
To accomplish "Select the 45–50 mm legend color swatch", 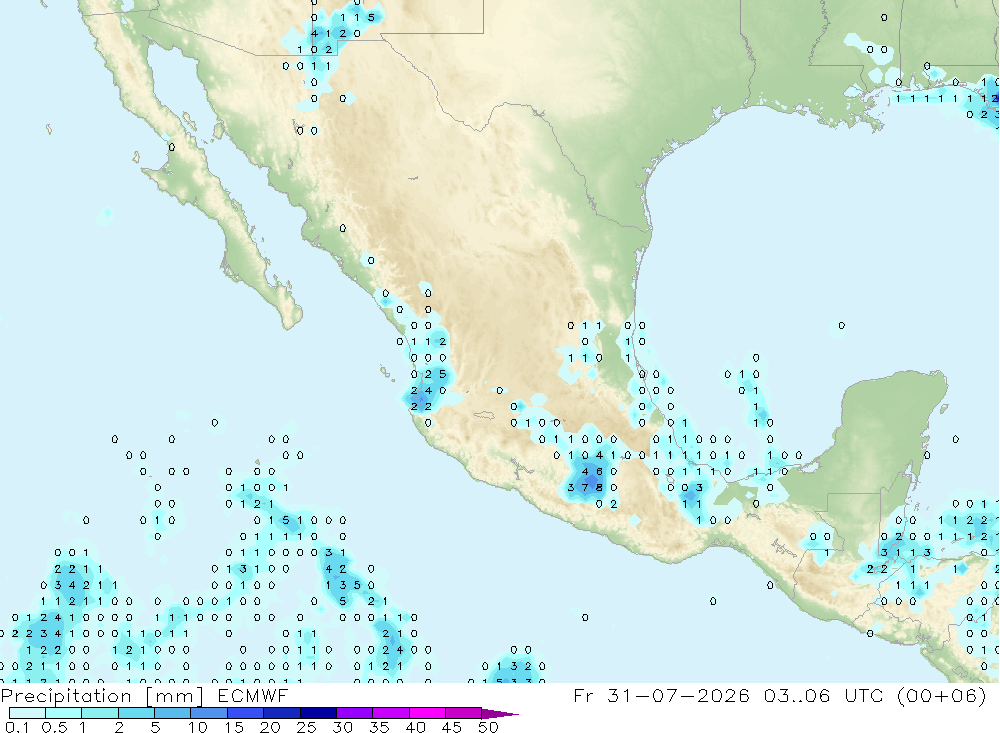I will tap(463, 713).
